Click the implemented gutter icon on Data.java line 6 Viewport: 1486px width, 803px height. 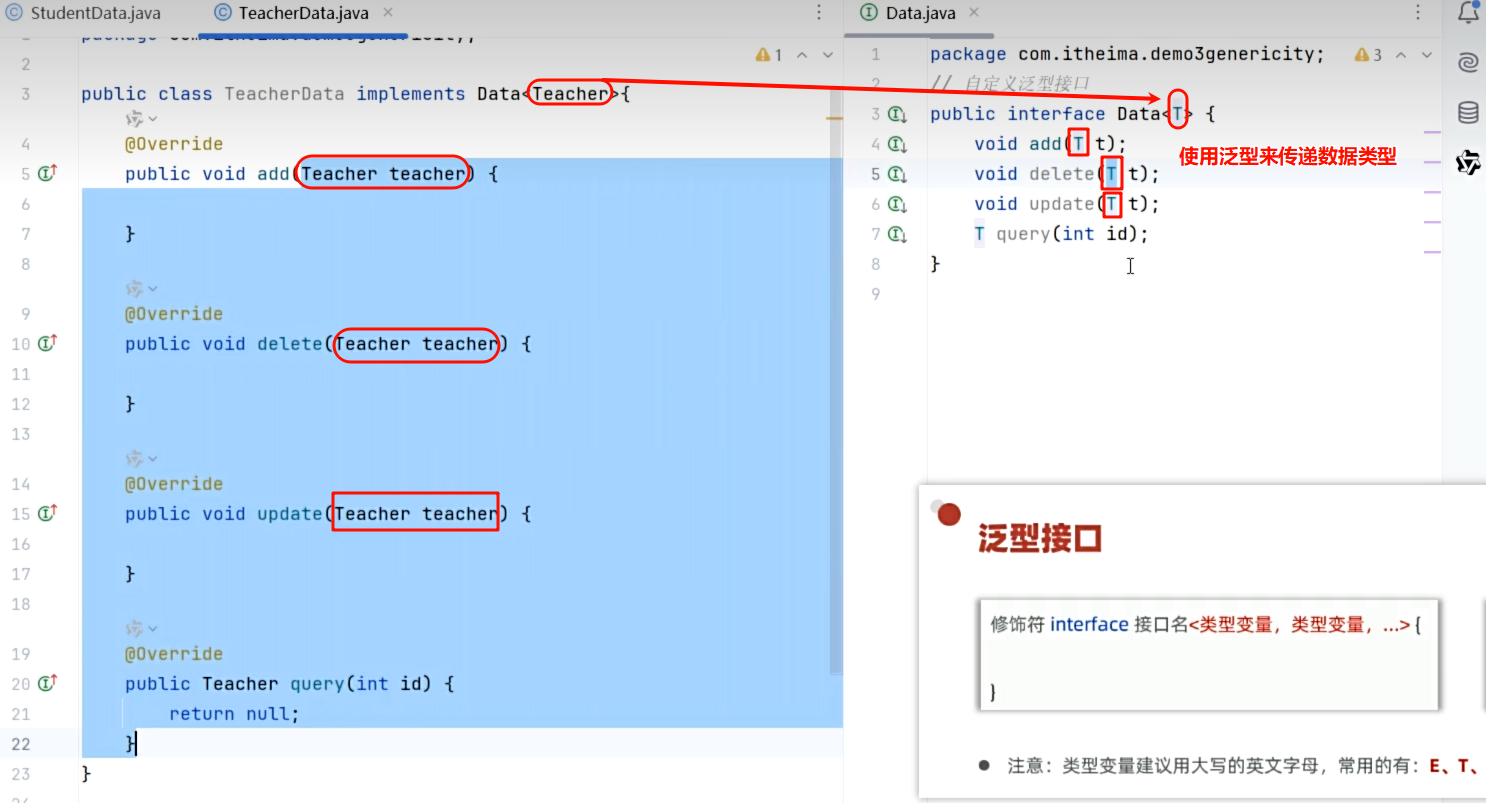pyautogui.click(x=897, y=204)
